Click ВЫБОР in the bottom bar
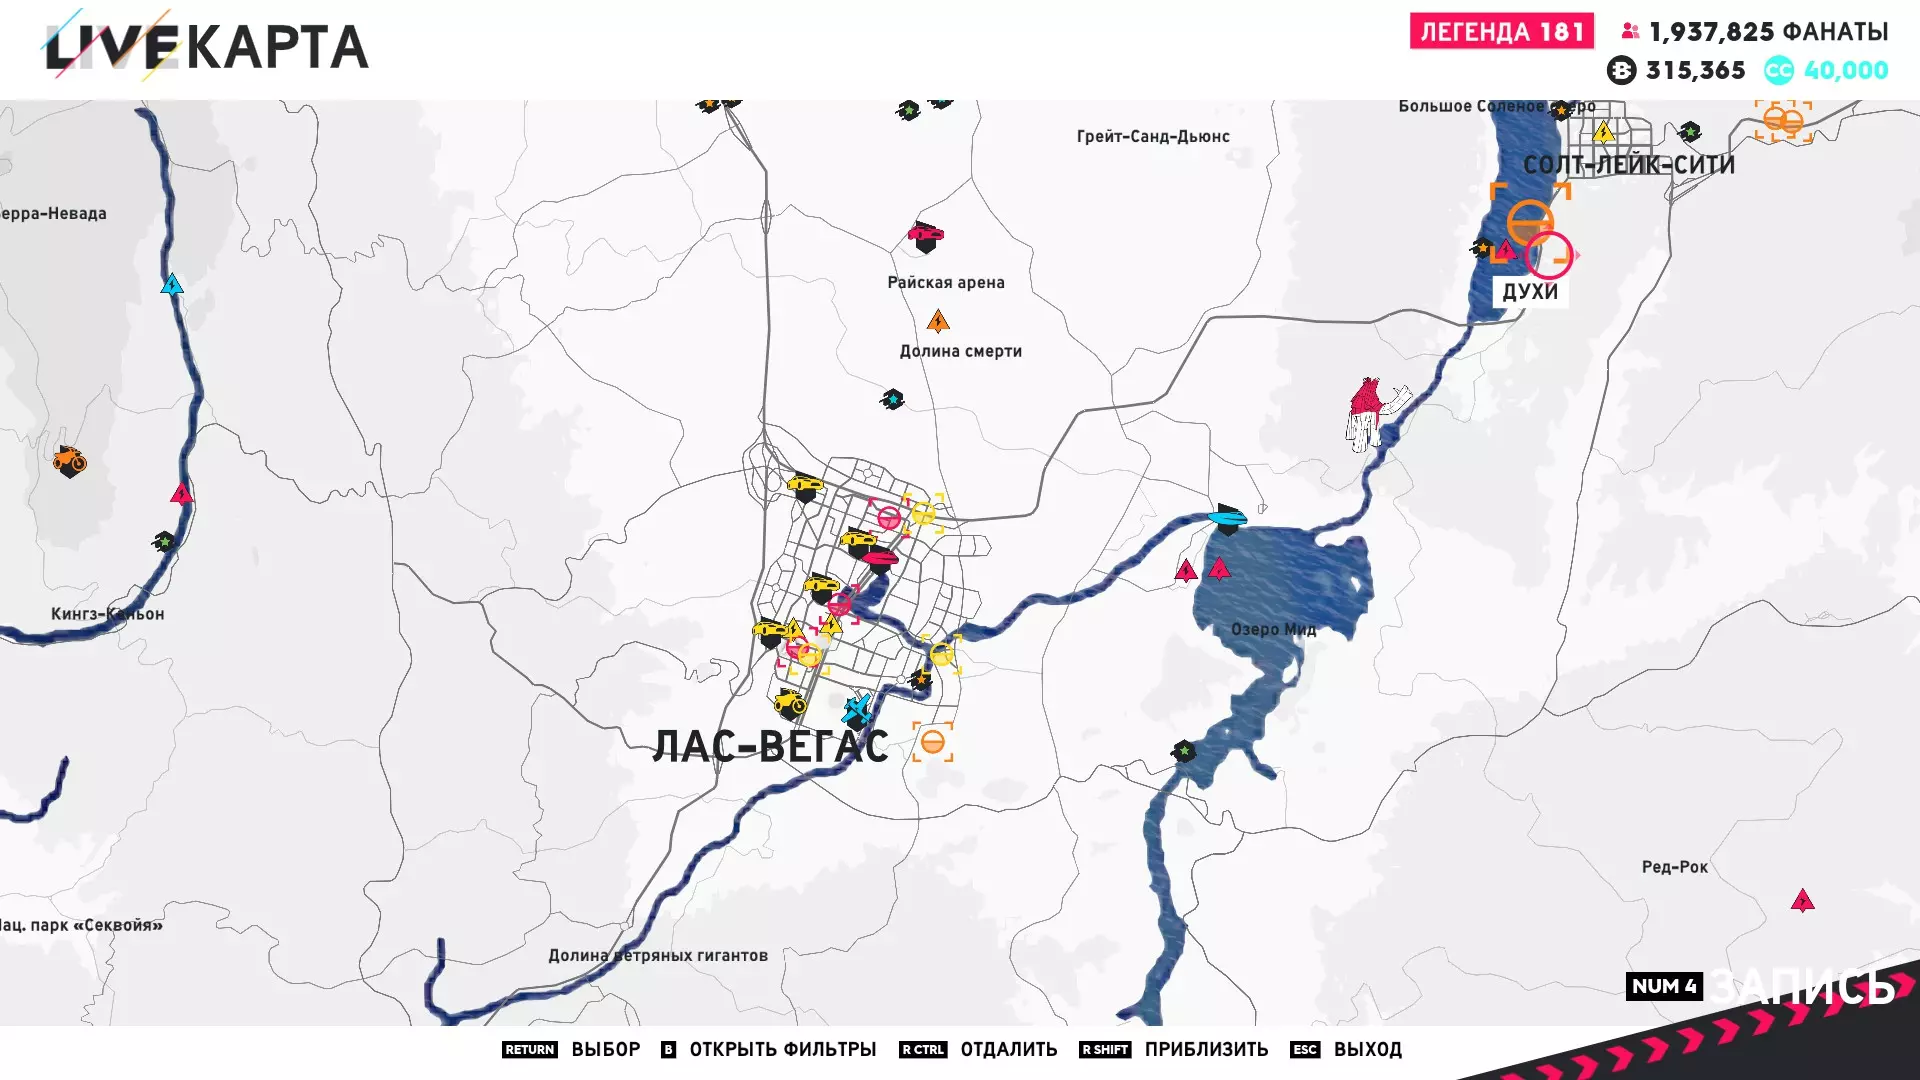Viewport: 1920px width, 1080px height. tap(605, 1049)
